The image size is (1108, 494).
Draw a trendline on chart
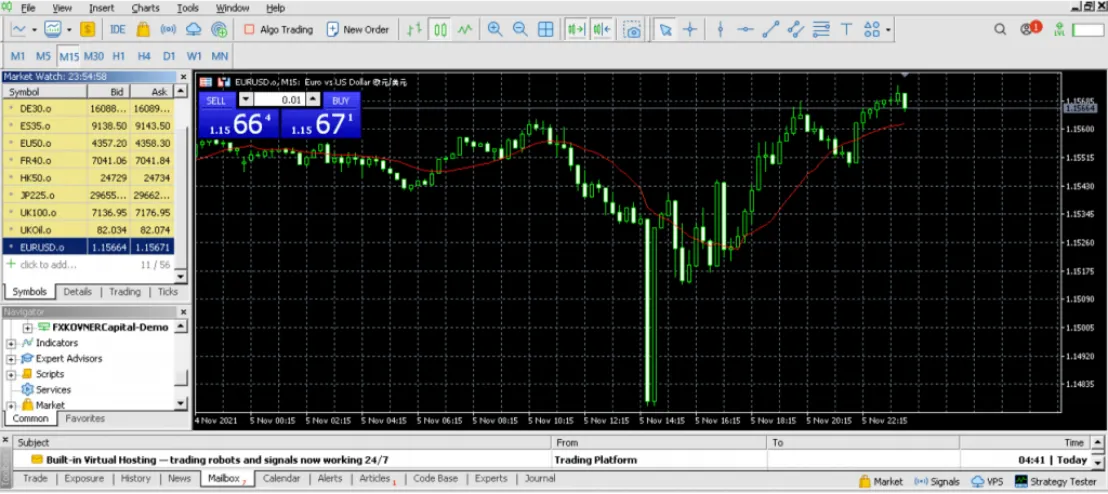[770, 30]
